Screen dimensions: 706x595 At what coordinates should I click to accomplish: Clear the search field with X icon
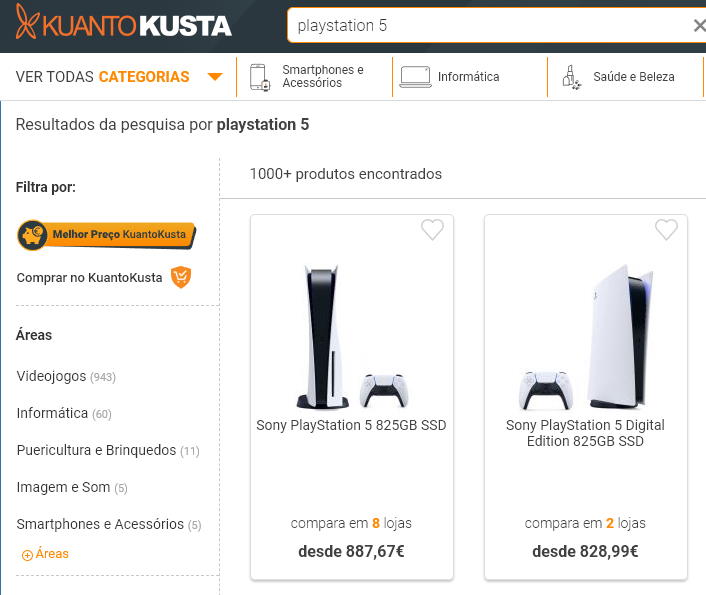click(699, 26)
